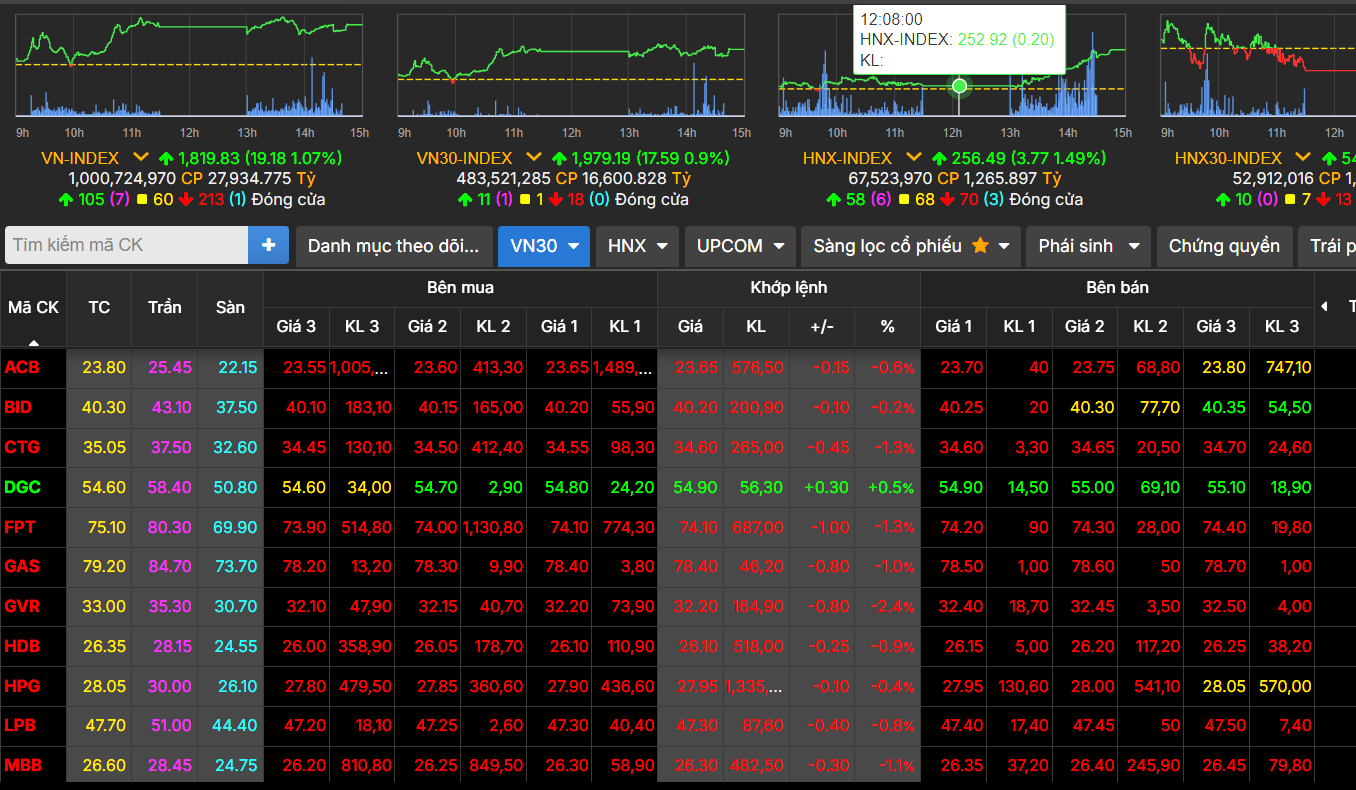Click the left arrow at table header's right edge

(x=1325, y=306)
